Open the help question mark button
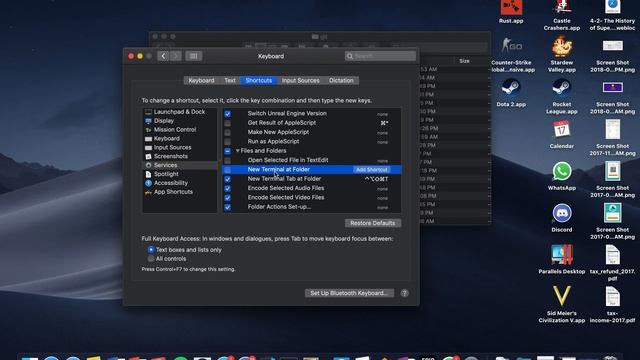This screenshot has height=360, width=640. 404,293
